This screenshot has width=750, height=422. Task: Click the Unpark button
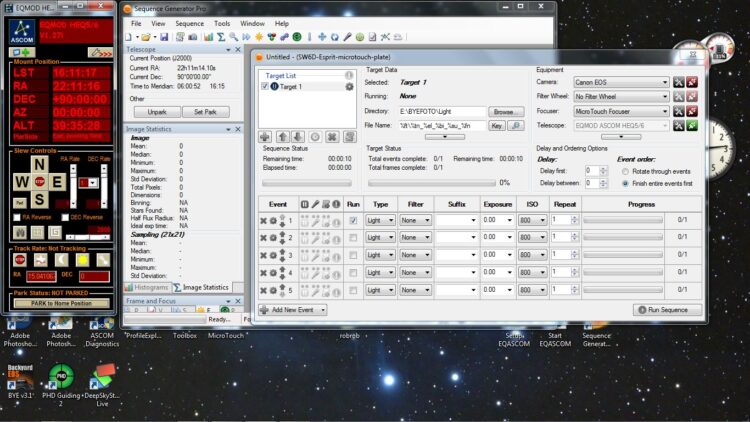click(157, 112)
